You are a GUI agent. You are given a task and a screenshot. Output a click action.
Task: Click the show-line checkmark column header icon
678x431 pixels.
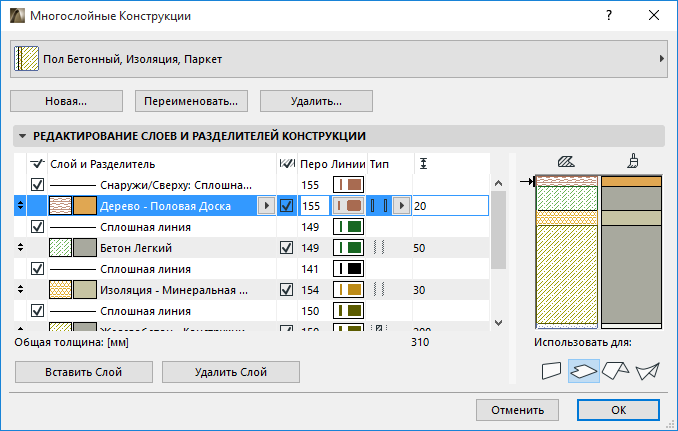point(38,163)
